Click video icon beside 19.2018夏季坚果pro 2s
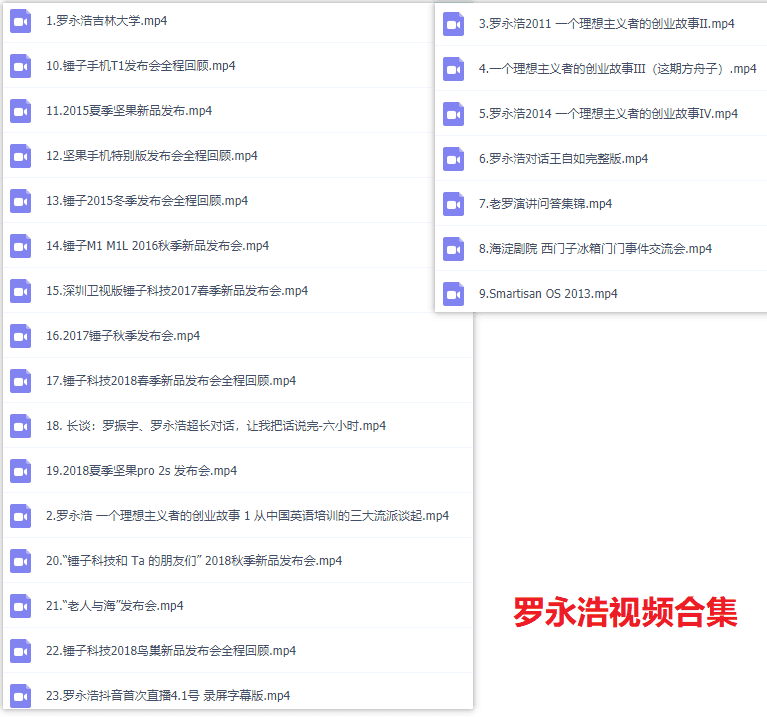 click(21, 471)
